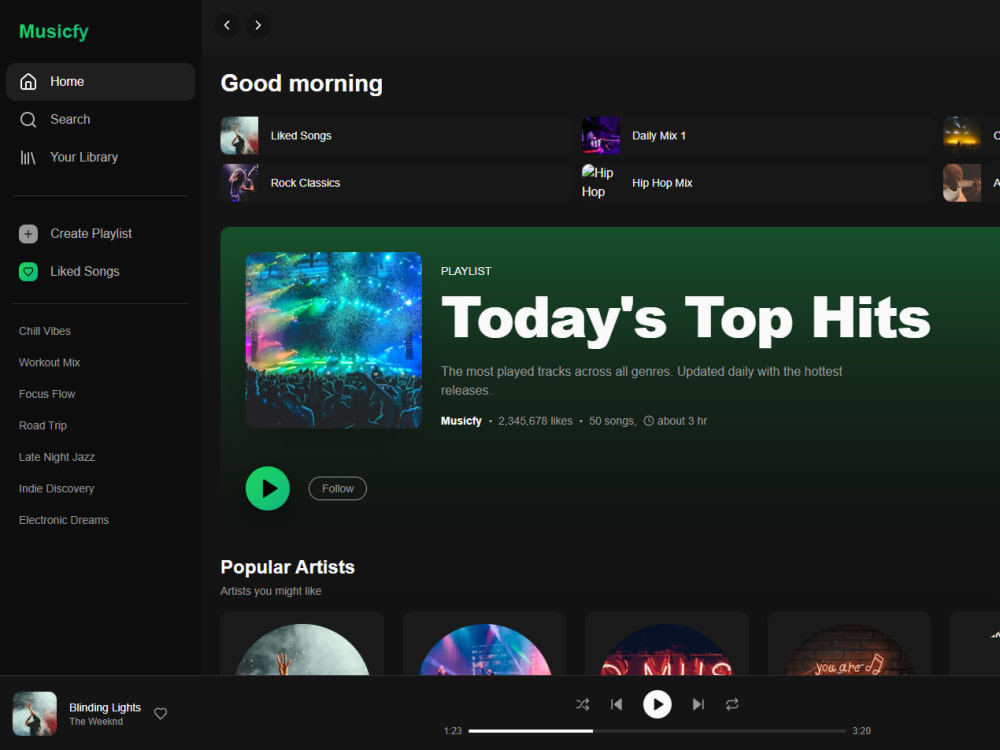
Task: Click the Today's Top Hits cover art
Action: [334, 340]
